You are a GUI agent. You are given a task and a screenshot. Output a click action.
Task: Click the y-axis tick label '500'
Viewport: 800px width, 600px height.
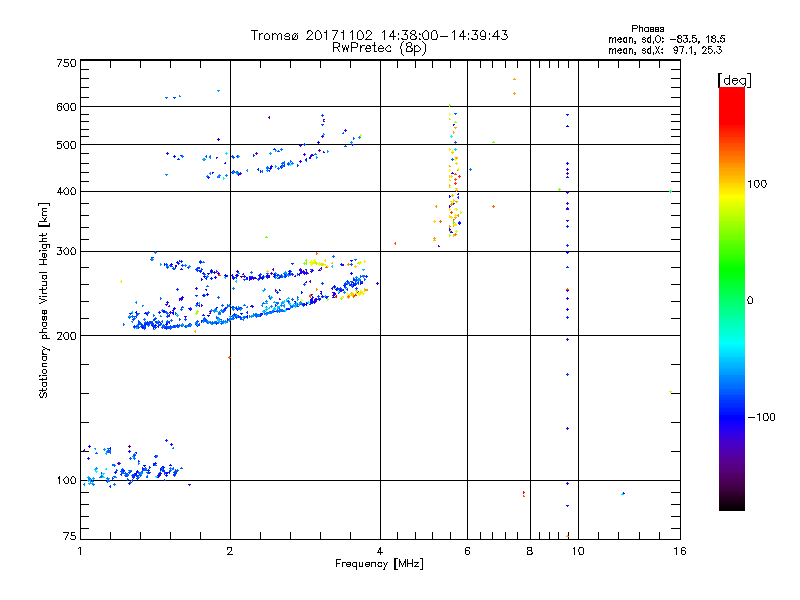(x=66, y=145)
